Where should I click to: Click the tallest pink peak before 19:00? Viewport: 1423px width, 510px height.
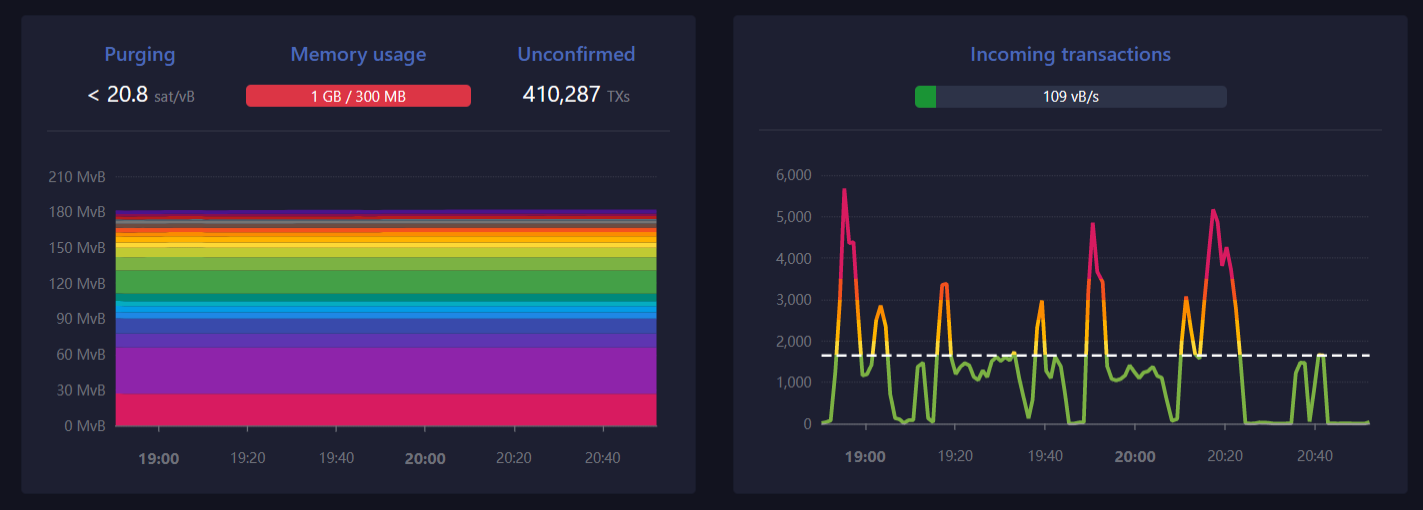click(844, 191)
